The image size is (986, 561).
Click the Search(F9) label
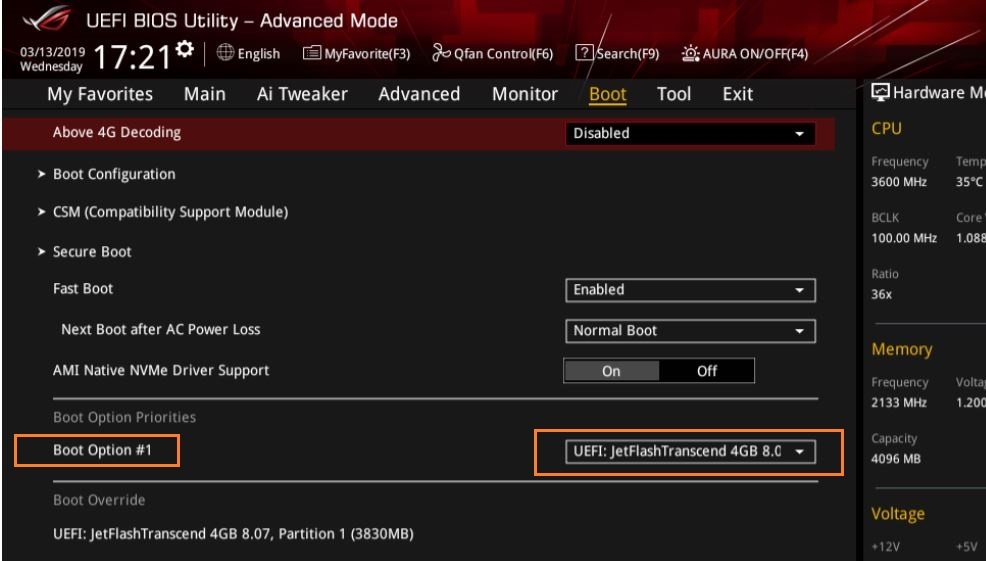628,54
